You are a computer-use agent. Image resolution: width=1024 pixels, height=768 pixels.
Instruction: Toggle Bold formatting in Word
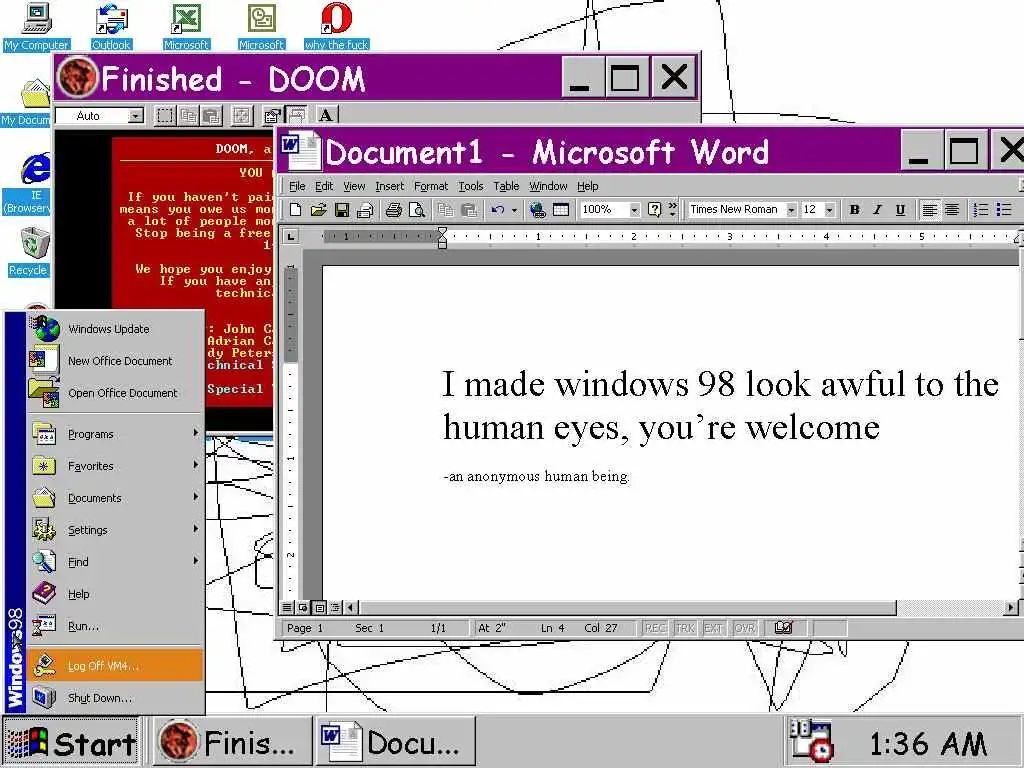(x=854, y=210)
